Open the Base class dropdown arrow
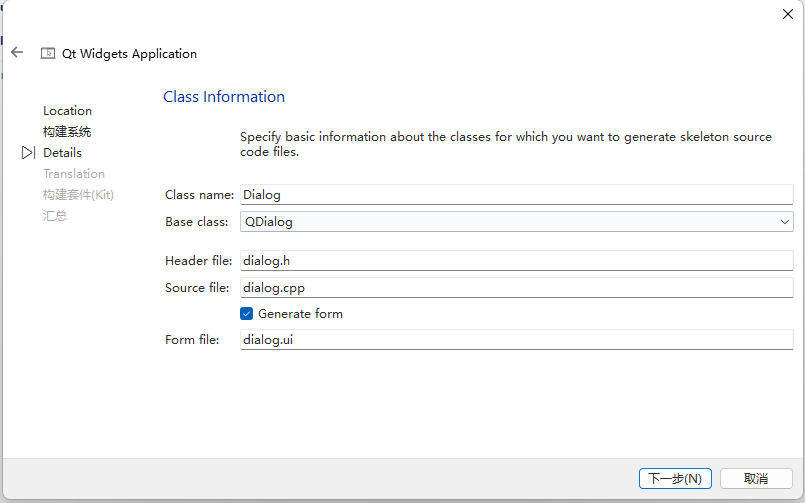 [x=784, y=222]
